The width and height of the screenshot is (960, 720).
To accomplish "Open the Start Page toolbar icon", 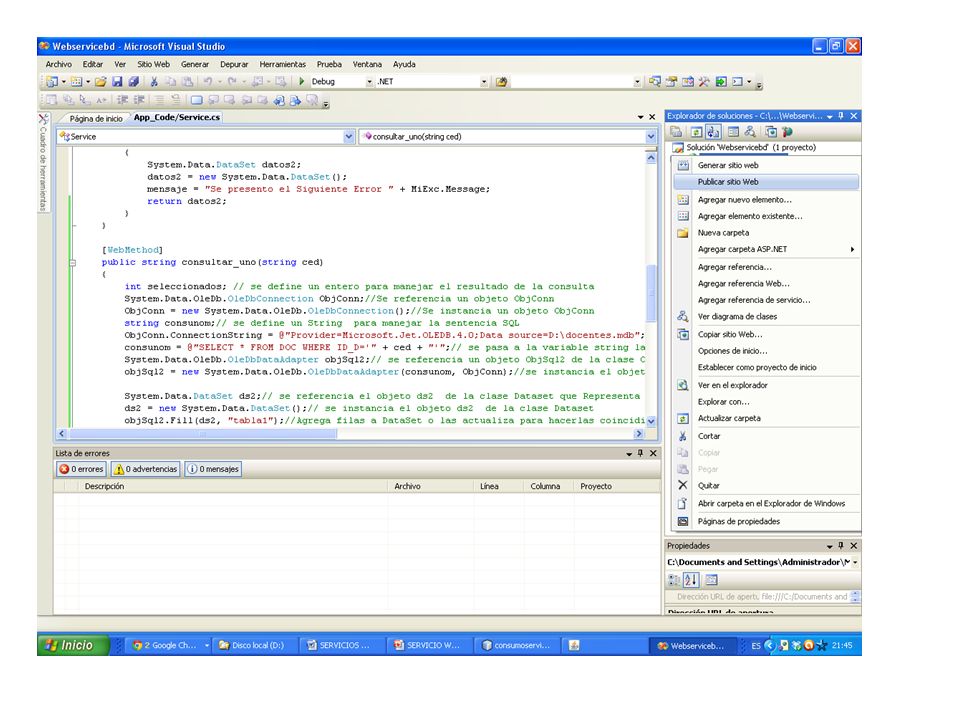I will (721, 81).
